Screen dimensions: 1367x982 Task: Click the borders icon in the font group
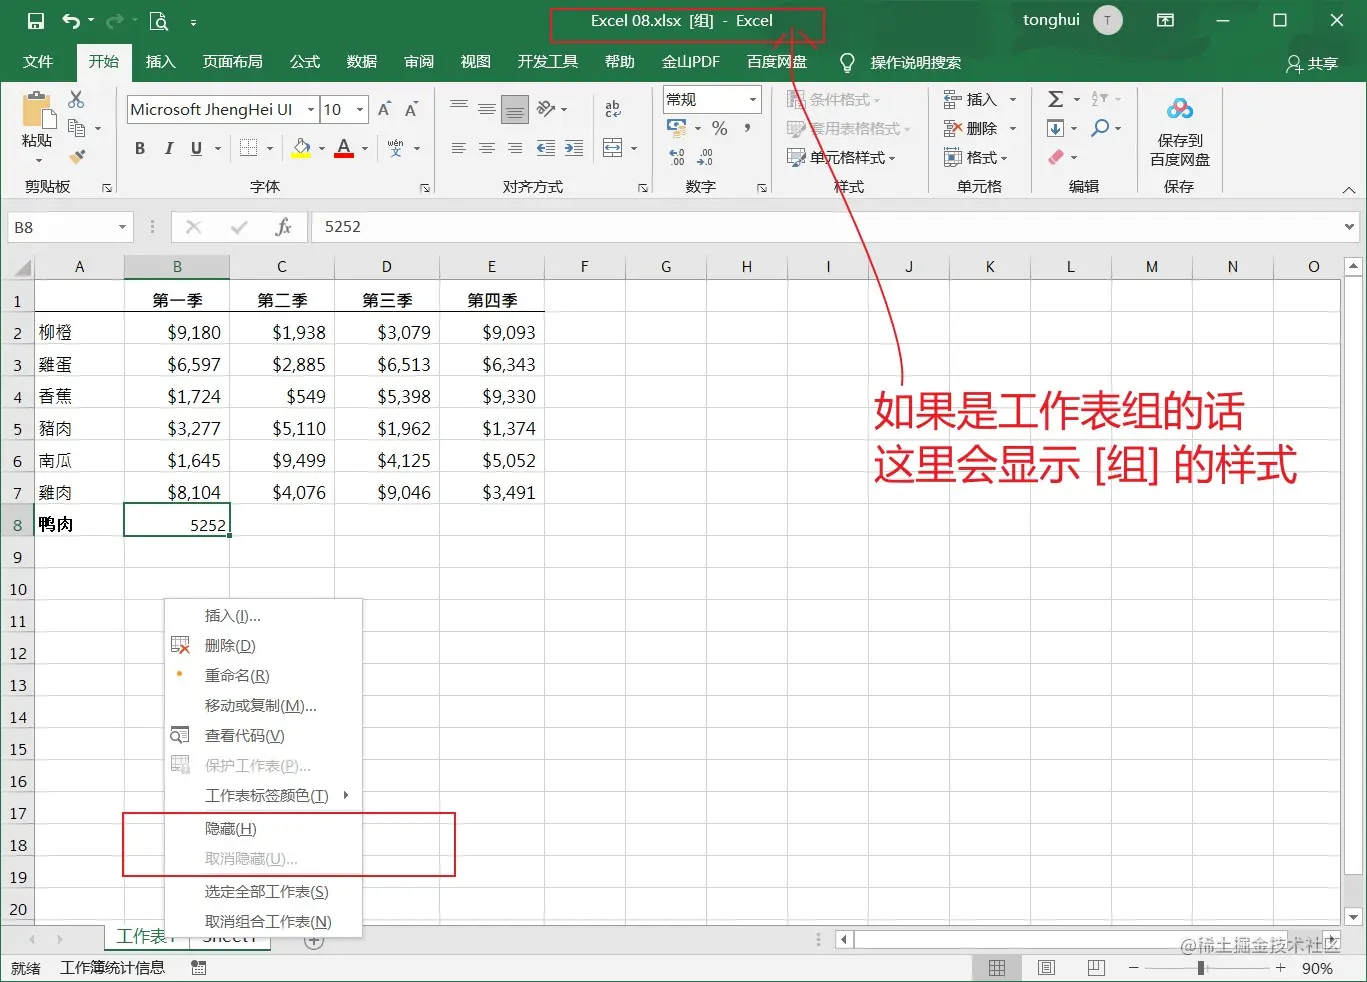click(x=249, y=148)
